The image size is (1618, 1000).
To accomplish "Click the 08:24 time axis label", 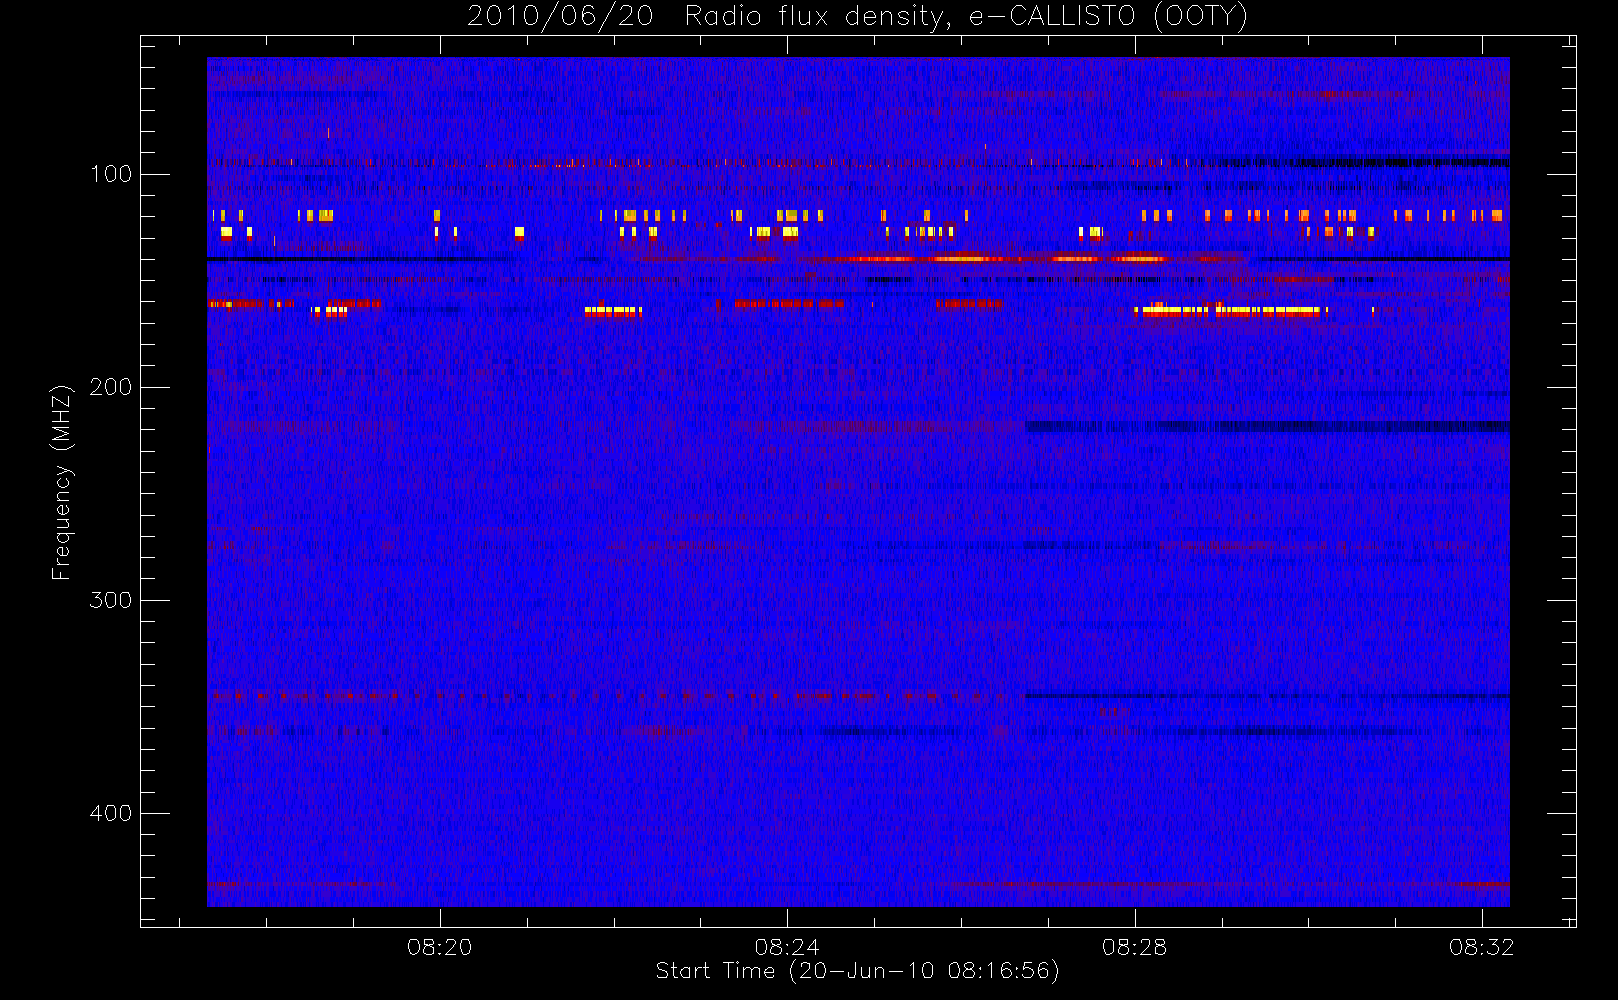I will coord(787,947).
